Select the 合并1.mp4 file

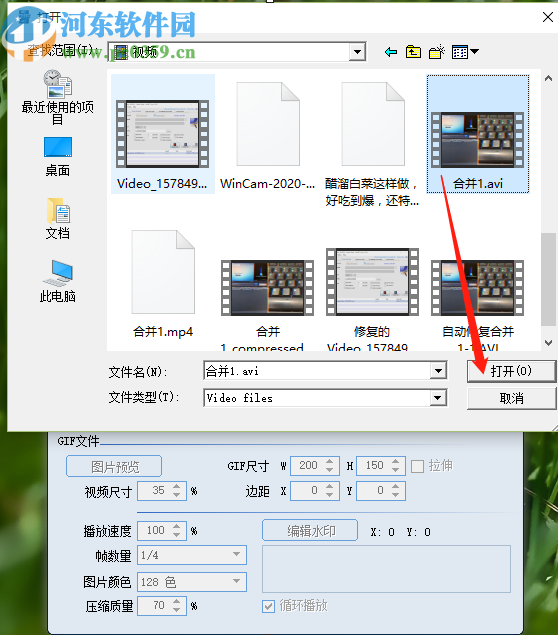163,284
